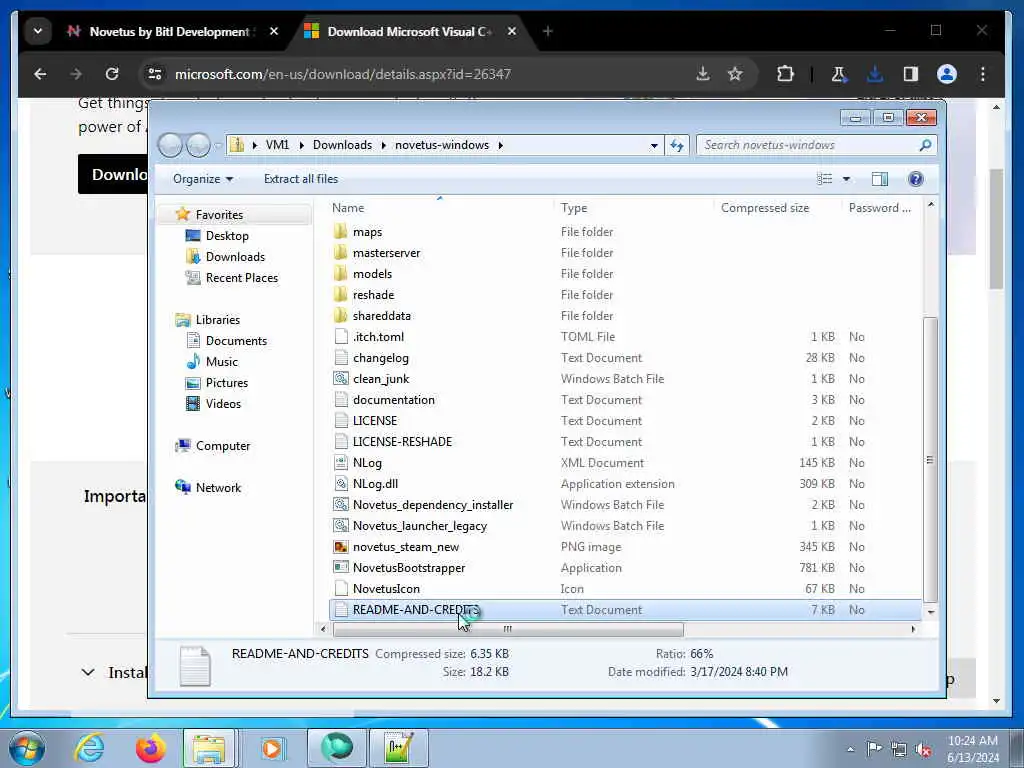Screen dimensions: 1024x768
Task: Open the Windows Start menu
Action: [x=27, y=748]
